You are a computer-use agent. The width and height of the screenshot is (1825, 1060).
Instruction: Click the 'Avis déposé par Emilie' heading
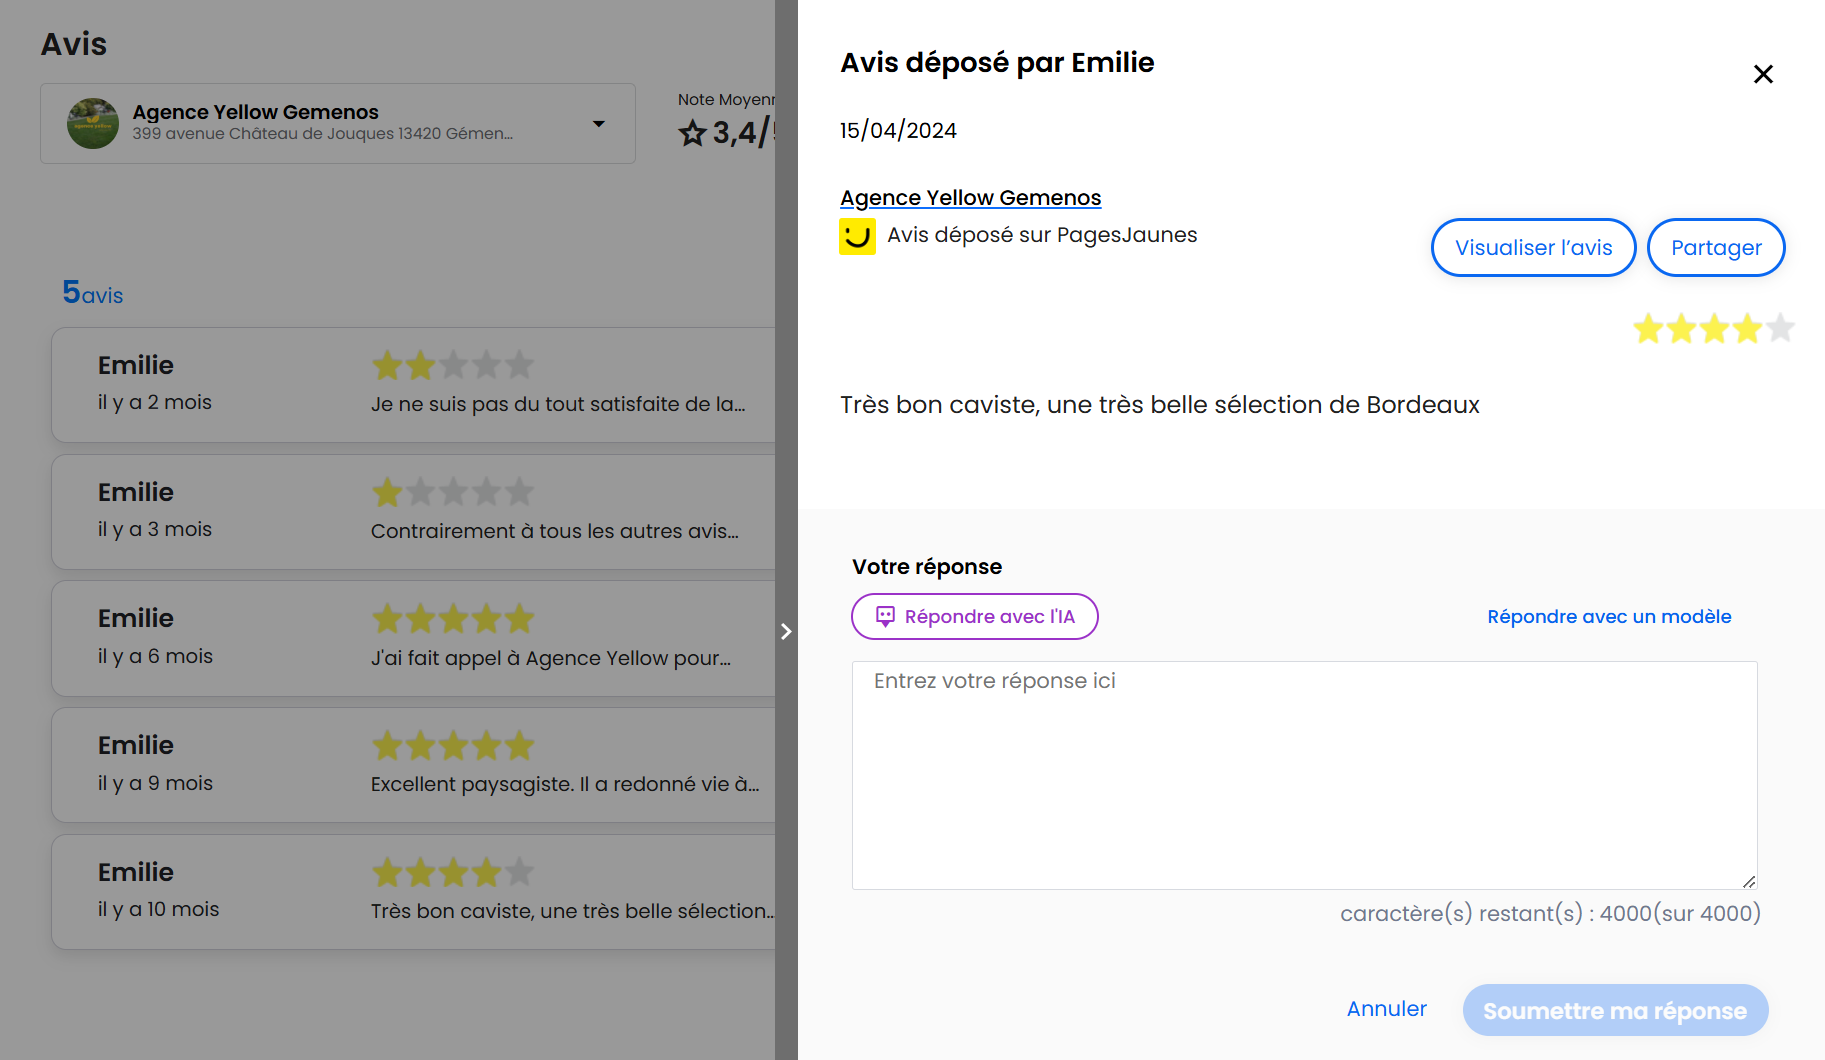click(x=997, y=63)
